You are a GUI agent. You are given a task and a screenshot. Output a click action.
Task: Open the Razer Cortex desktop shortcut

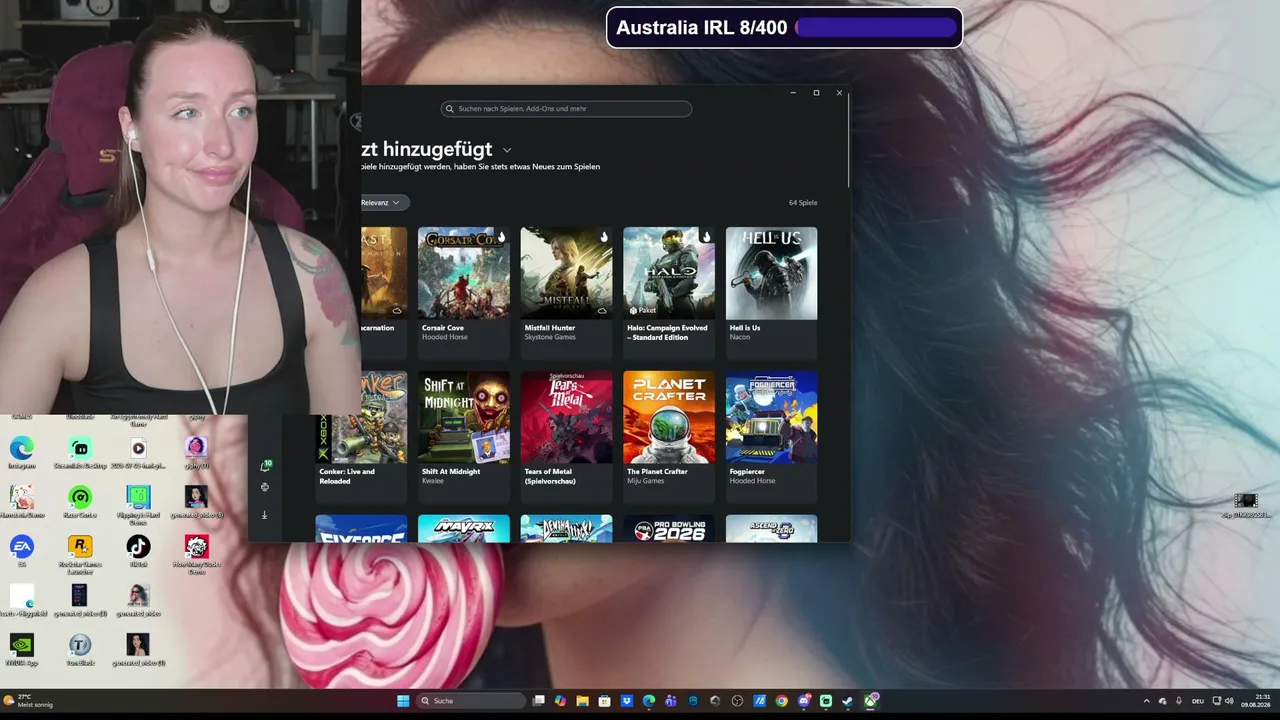pos(80,500)
